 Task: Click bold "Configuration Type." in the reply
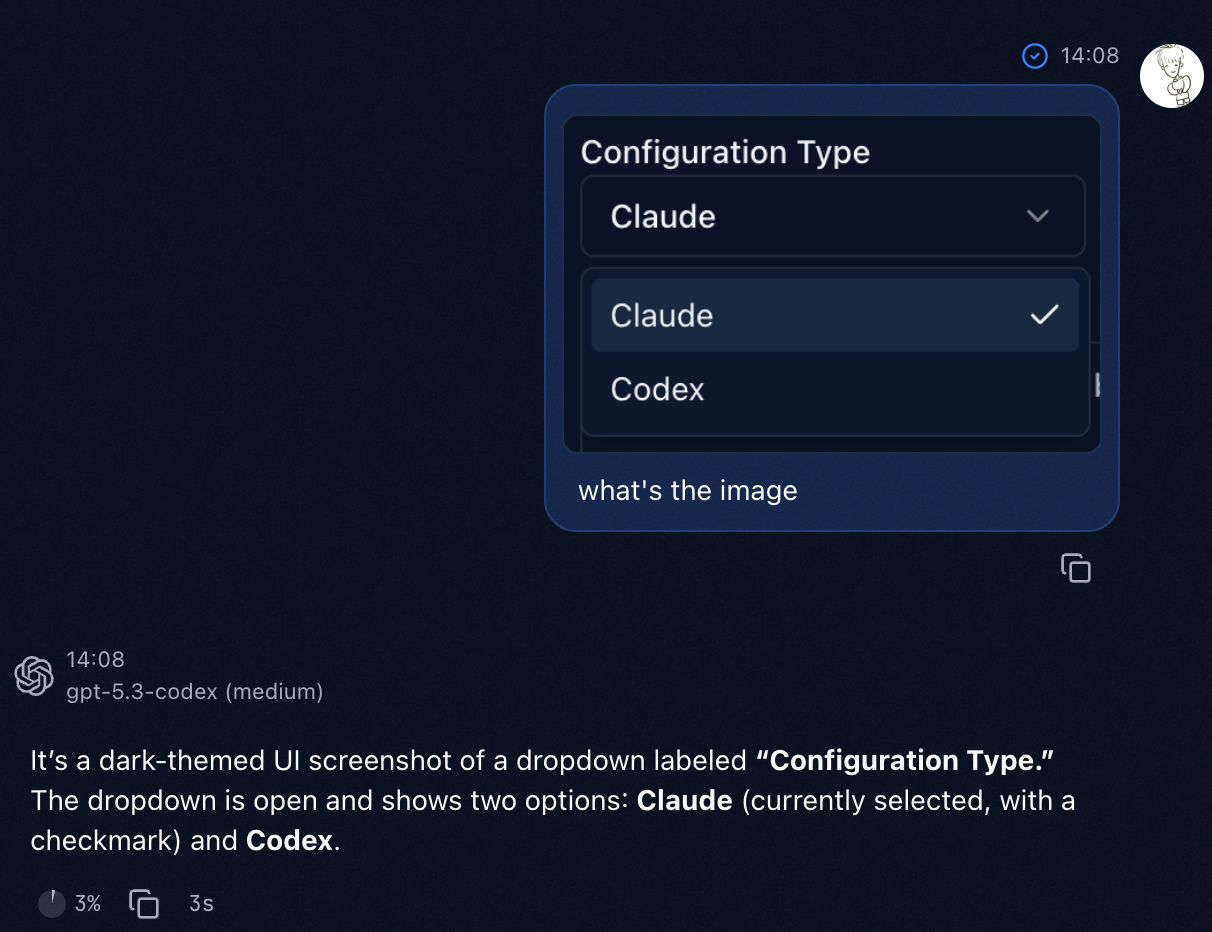point(905,761)
